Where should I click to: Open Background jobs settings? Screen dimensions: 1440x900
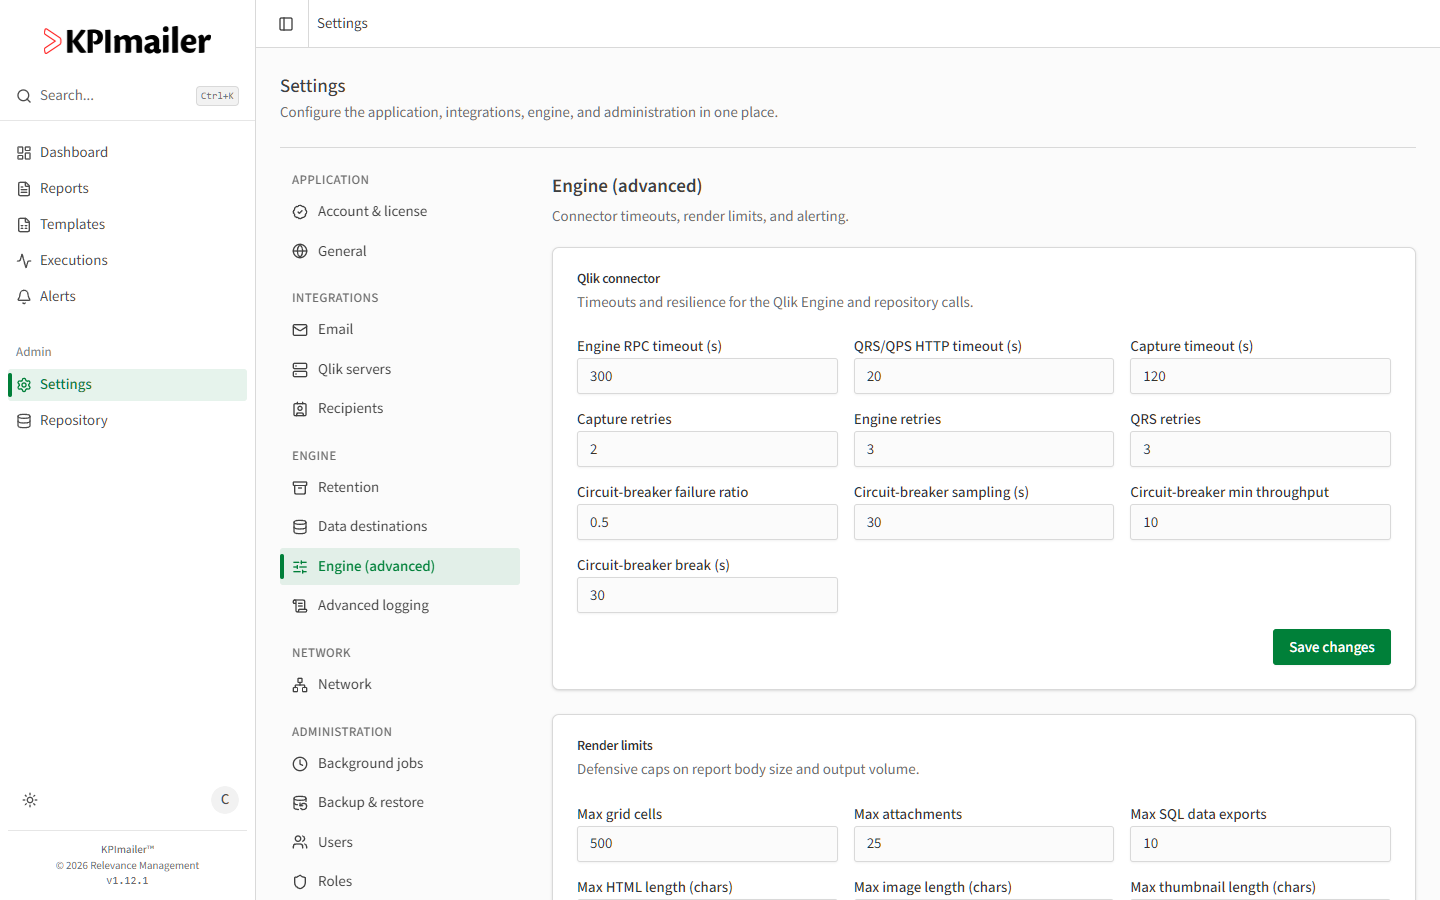(x=400, y=764)
